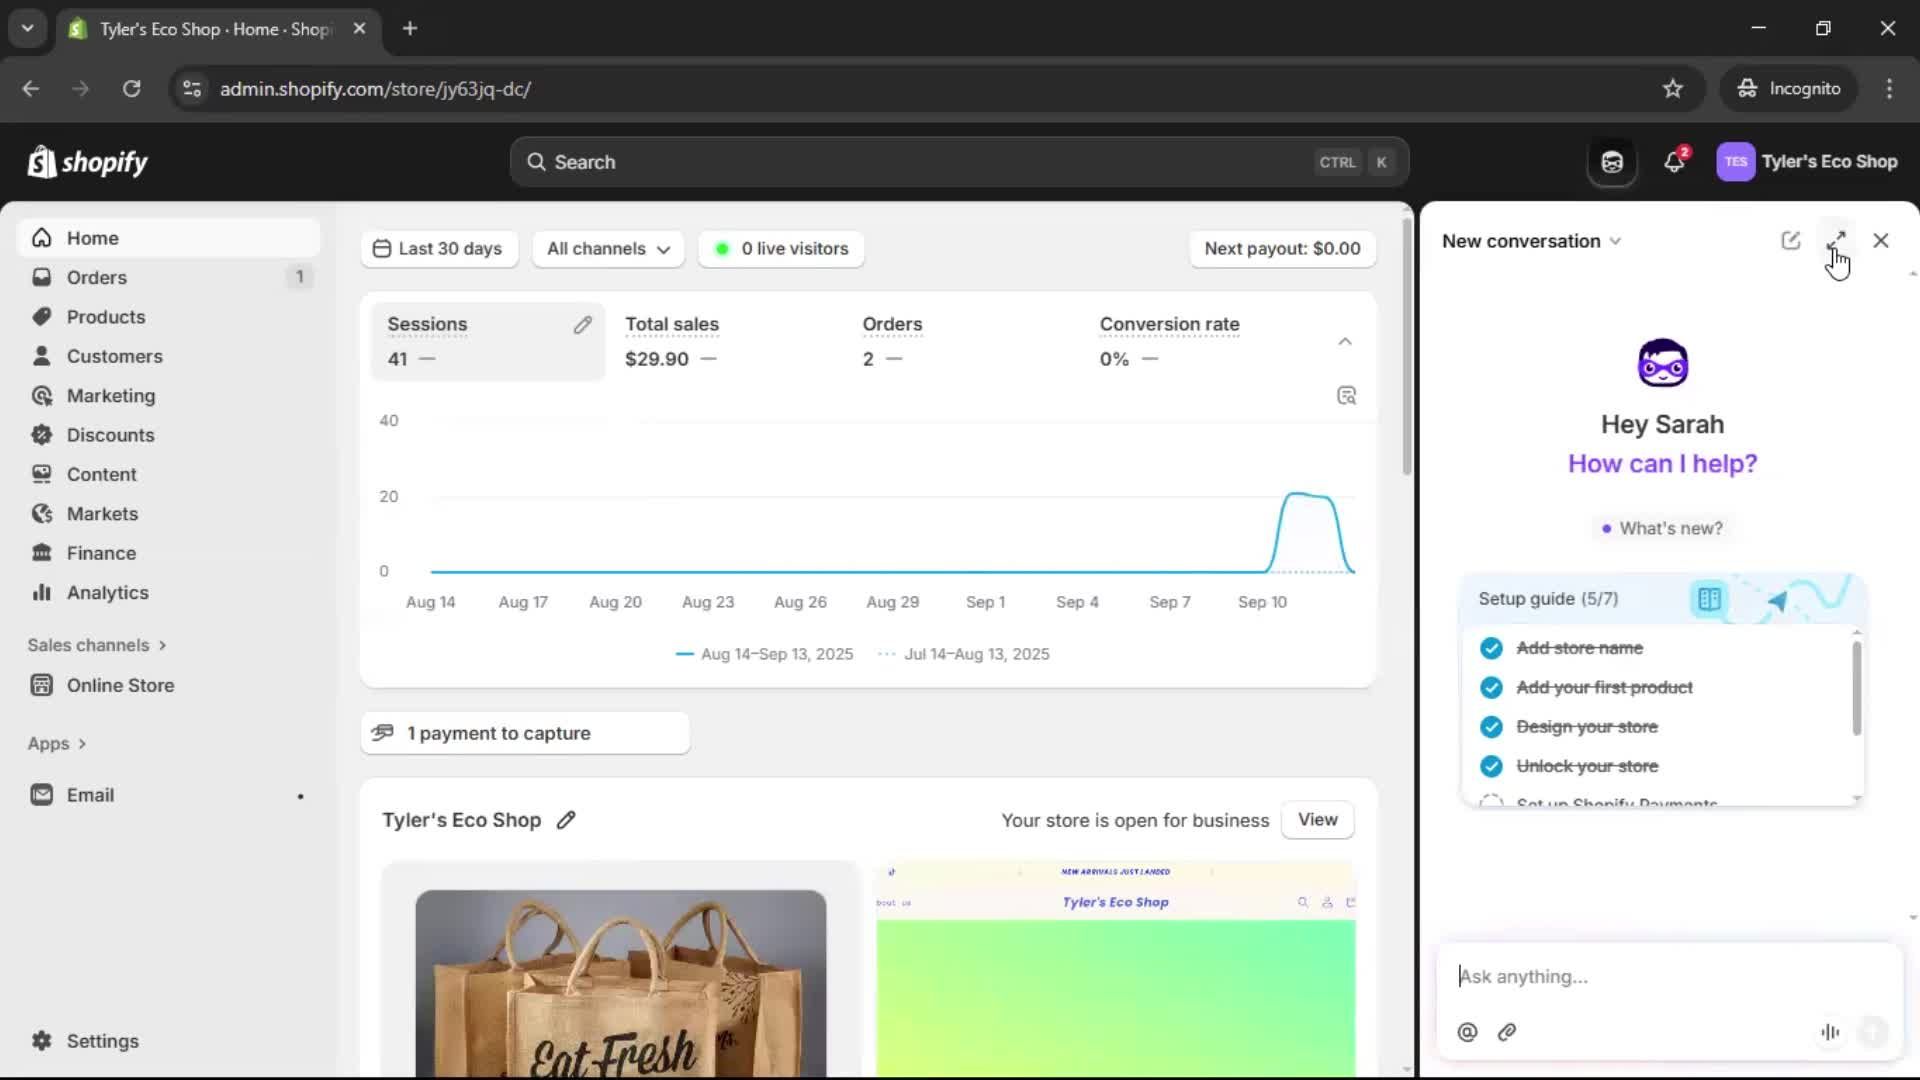Open Analytics in sidebar
Image resolution: width=1920 pixels, height=1080 pixels.
(168, 593)
